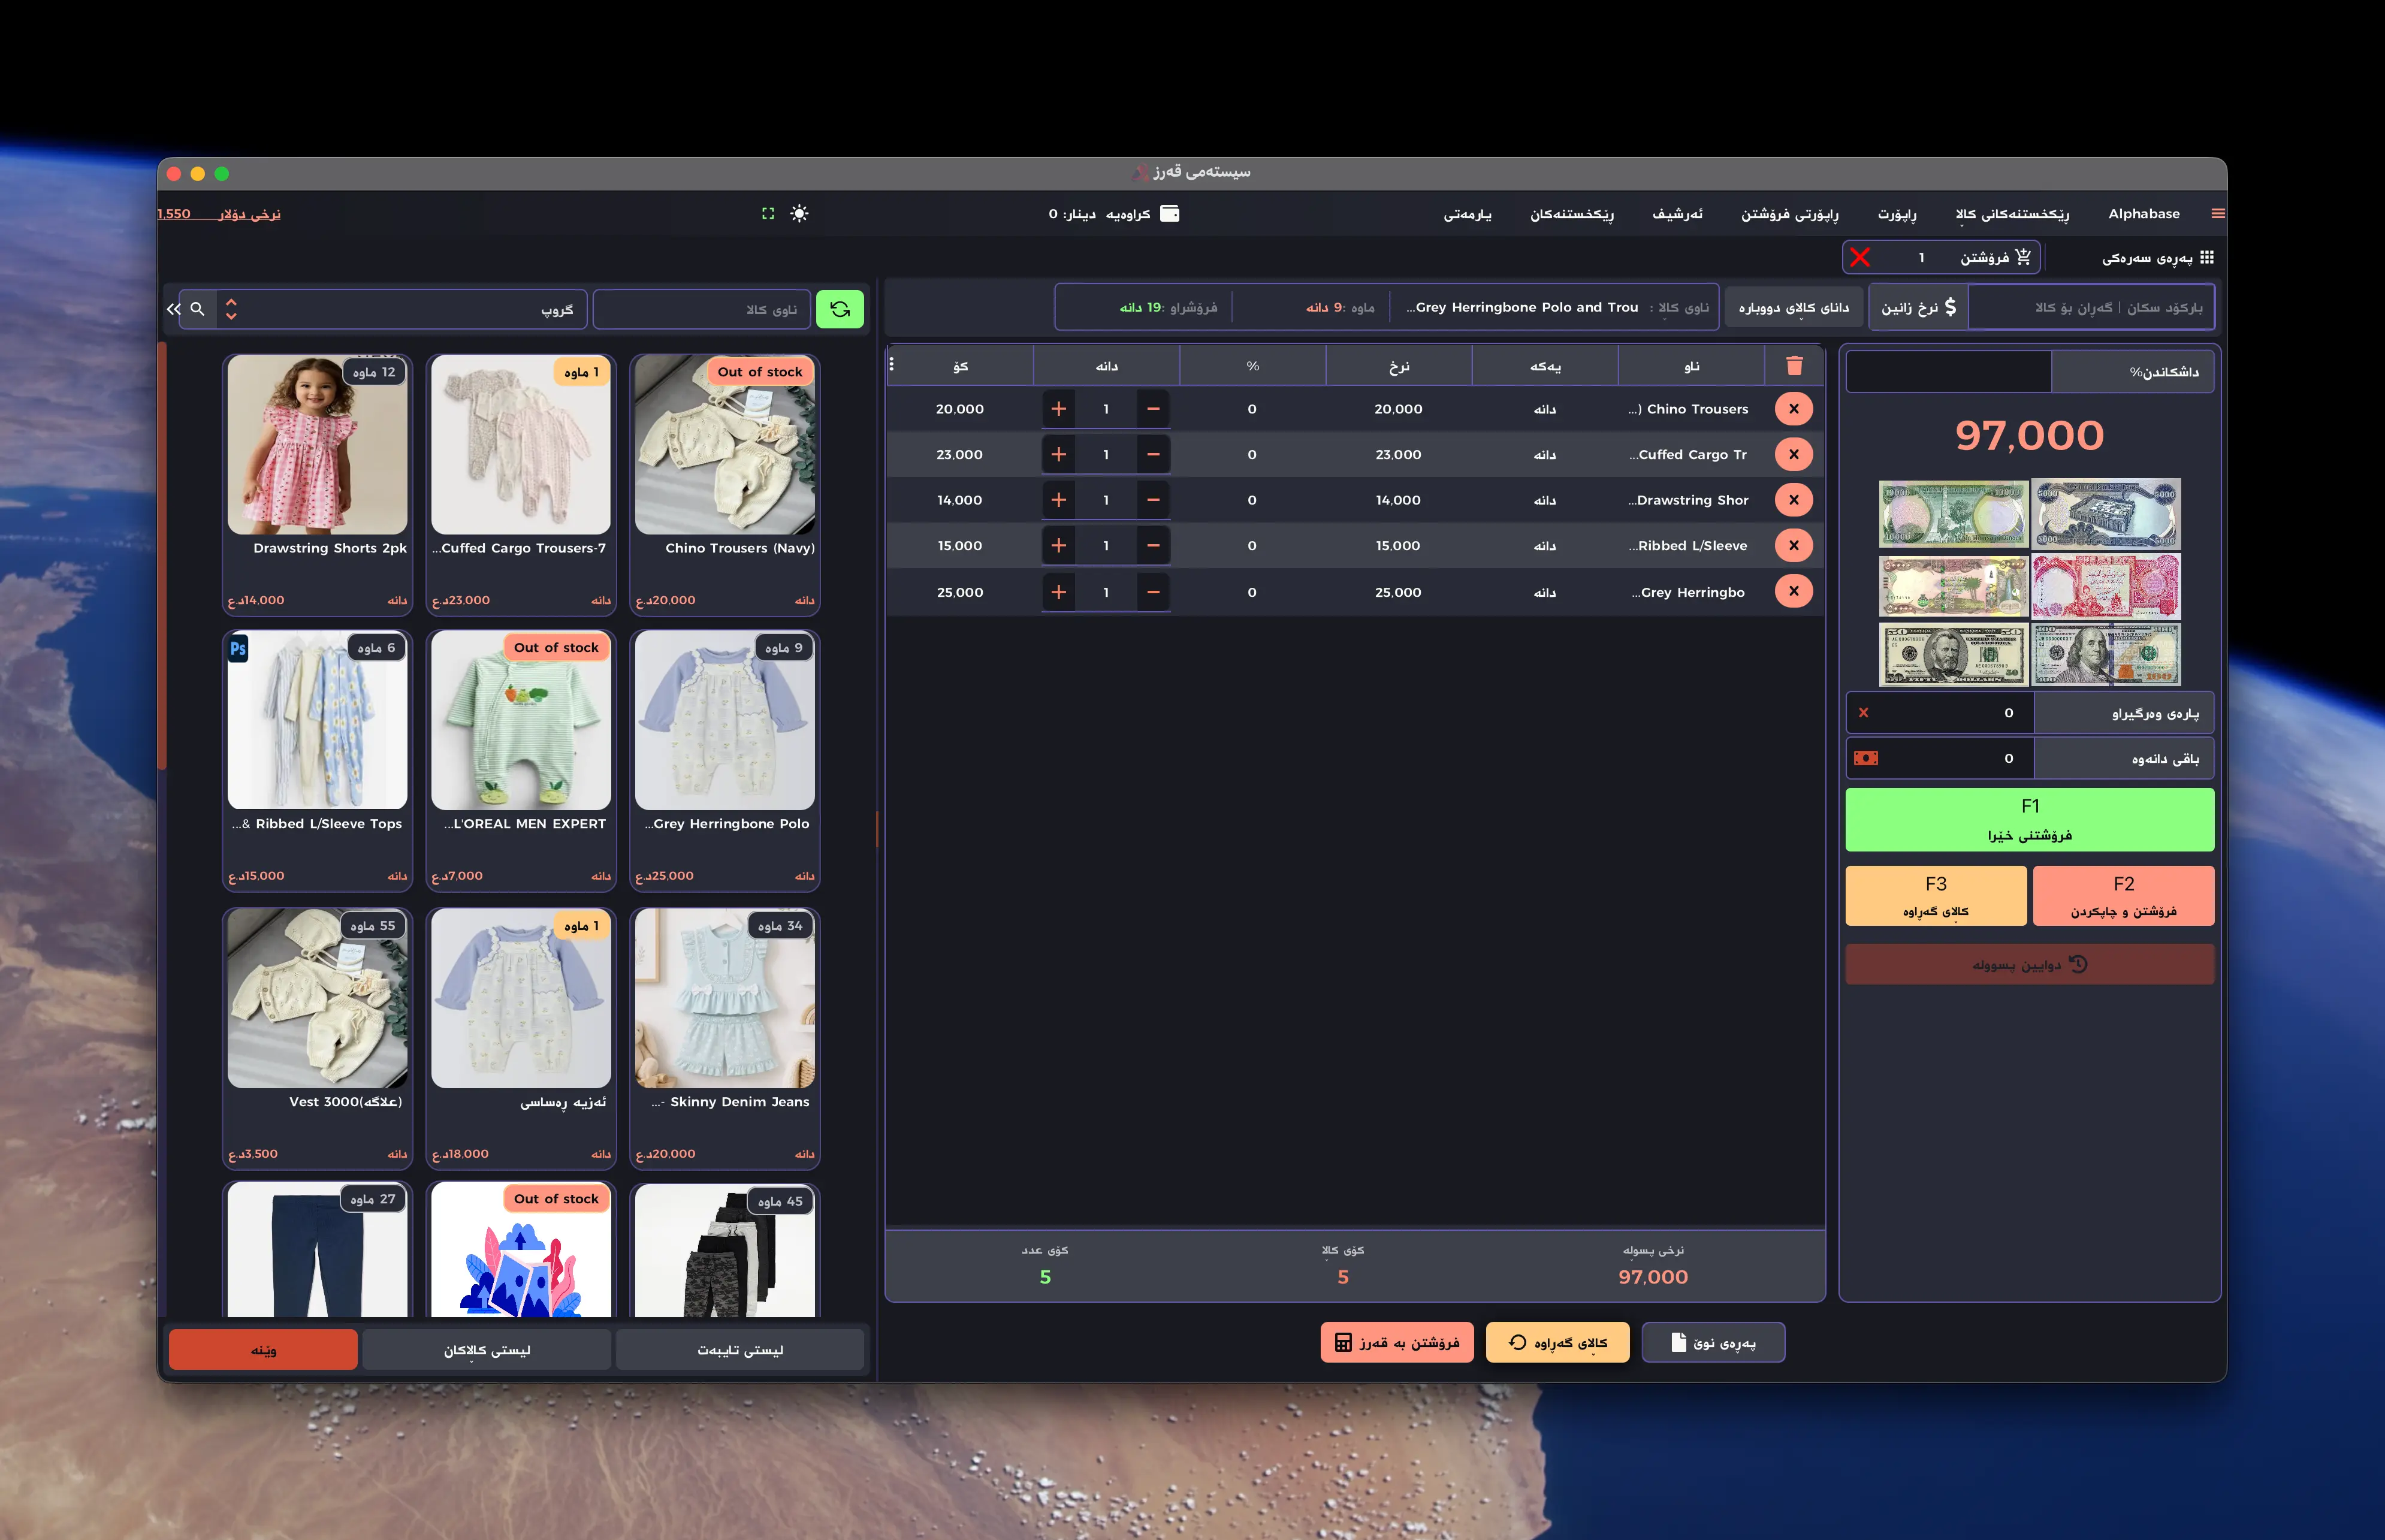Click the فرۆشتن بە قەرز credit sale button
2385x1540 pixels.
pyautogui.click(x=1397, y=1343)
